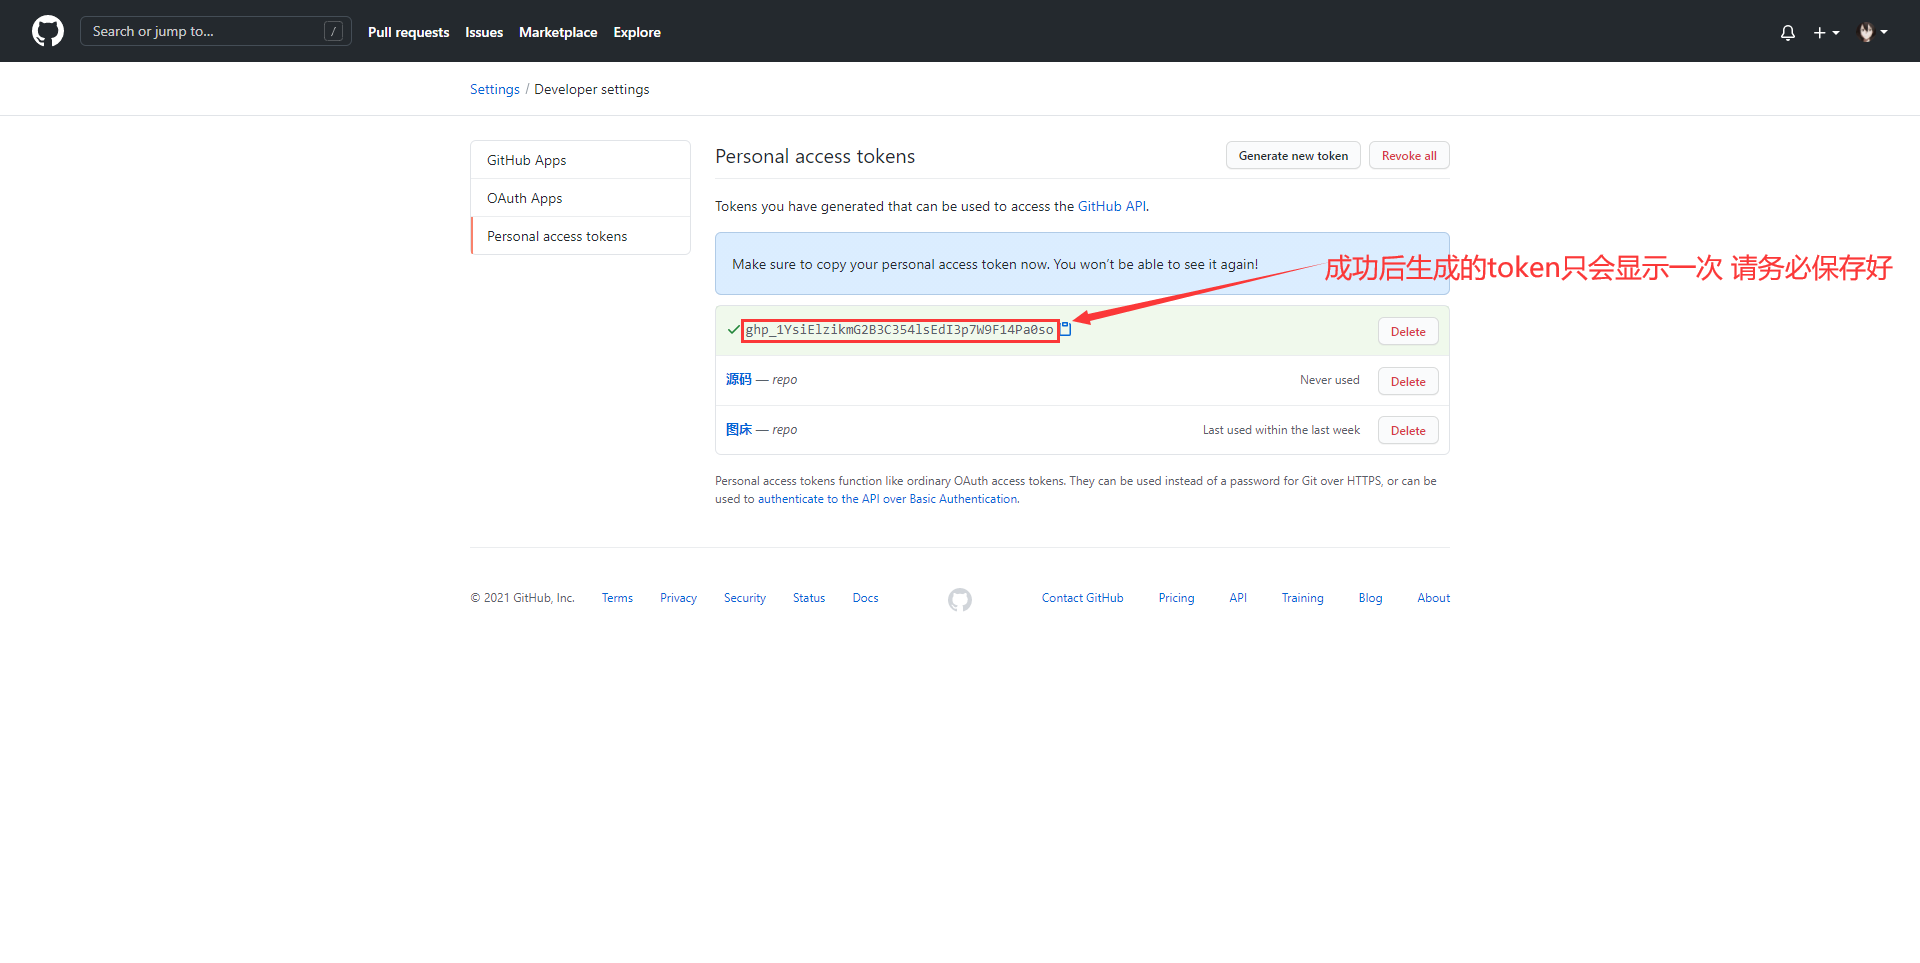Open the 源码 token link
This screenshot has height=963, width=1920.
click(x=739, y=379)
